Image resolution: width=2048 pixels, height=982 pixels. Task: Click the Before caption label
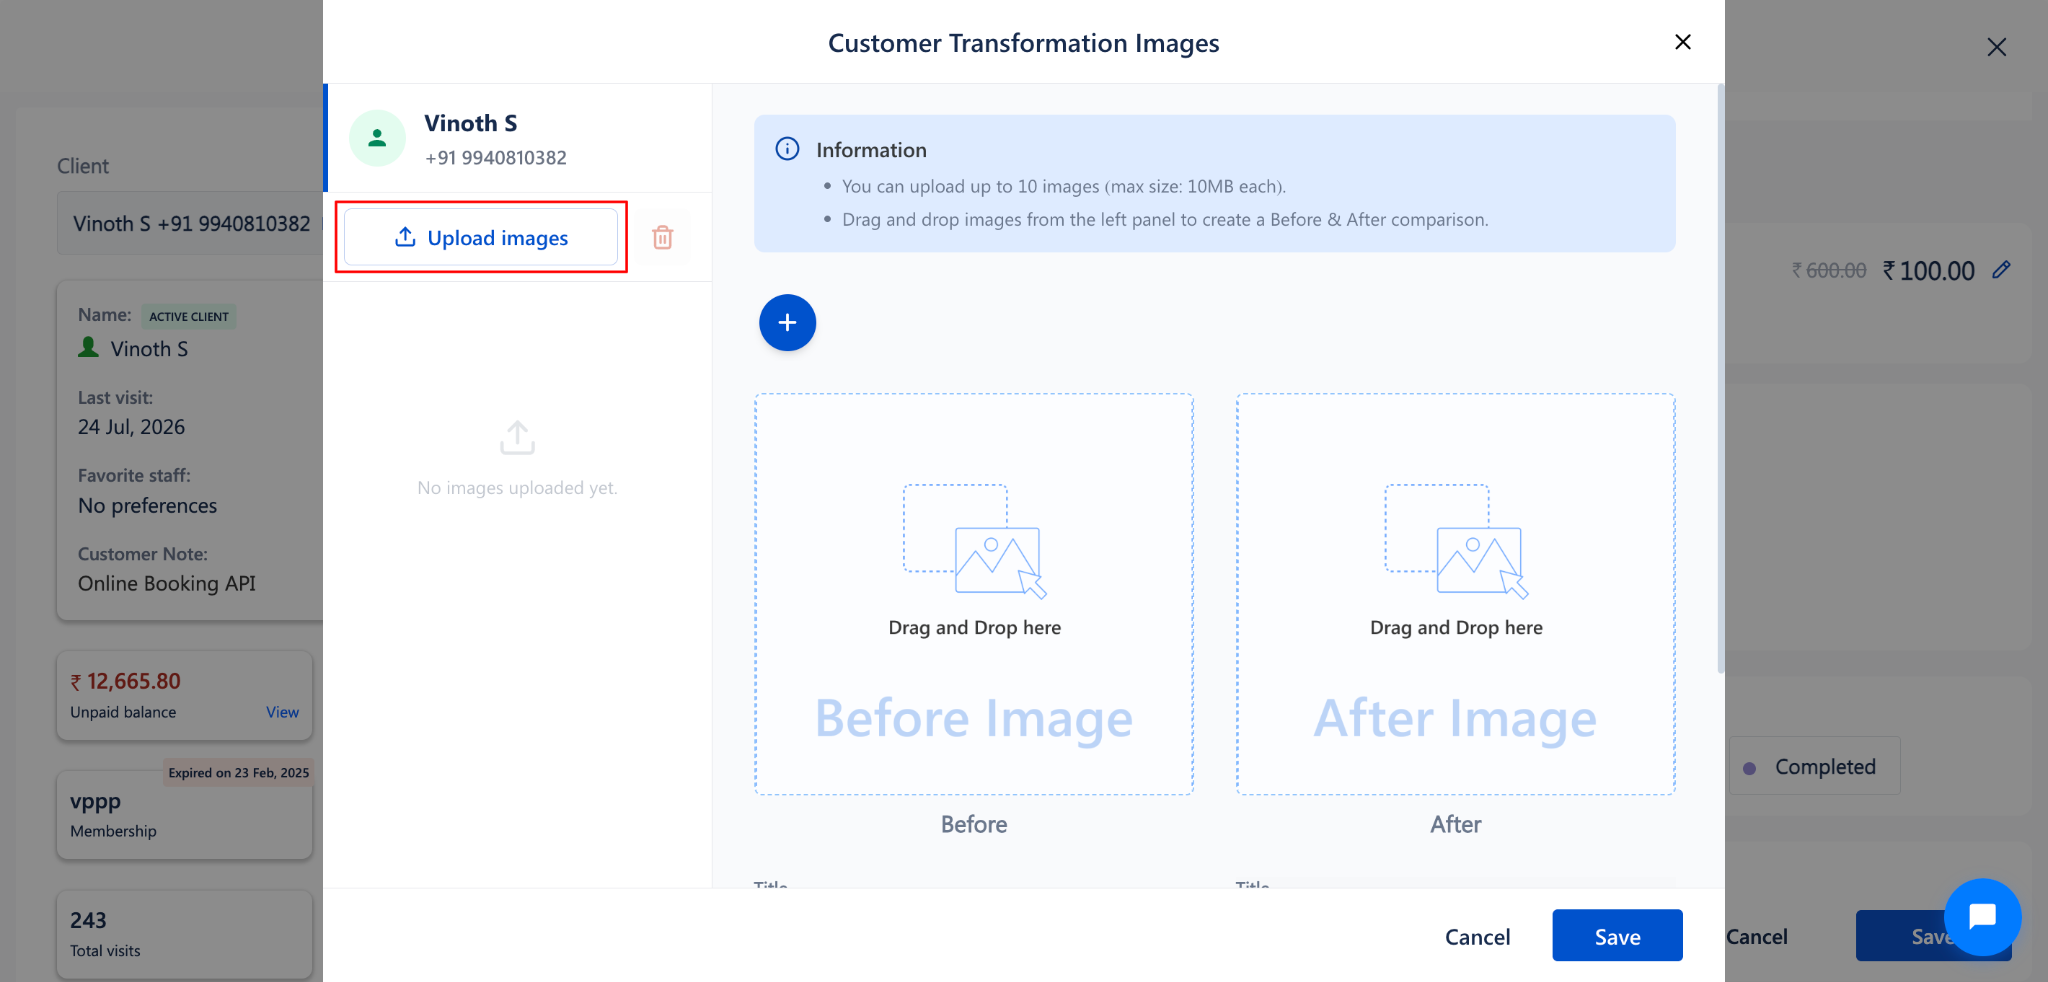pos(974,824)
